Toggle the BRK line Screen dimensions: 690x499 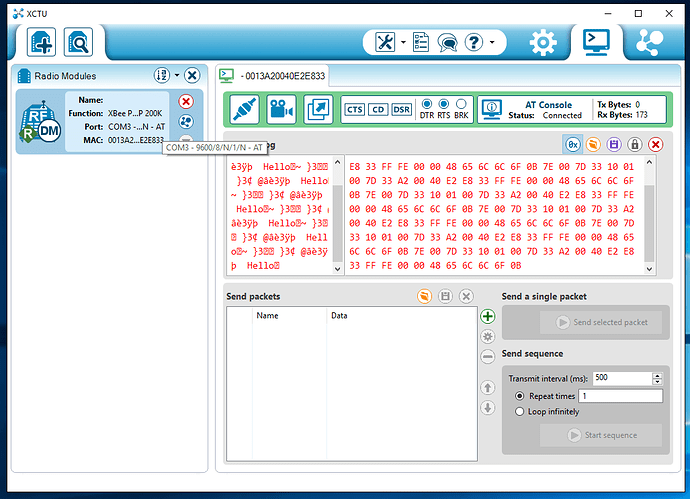(461, 104)
